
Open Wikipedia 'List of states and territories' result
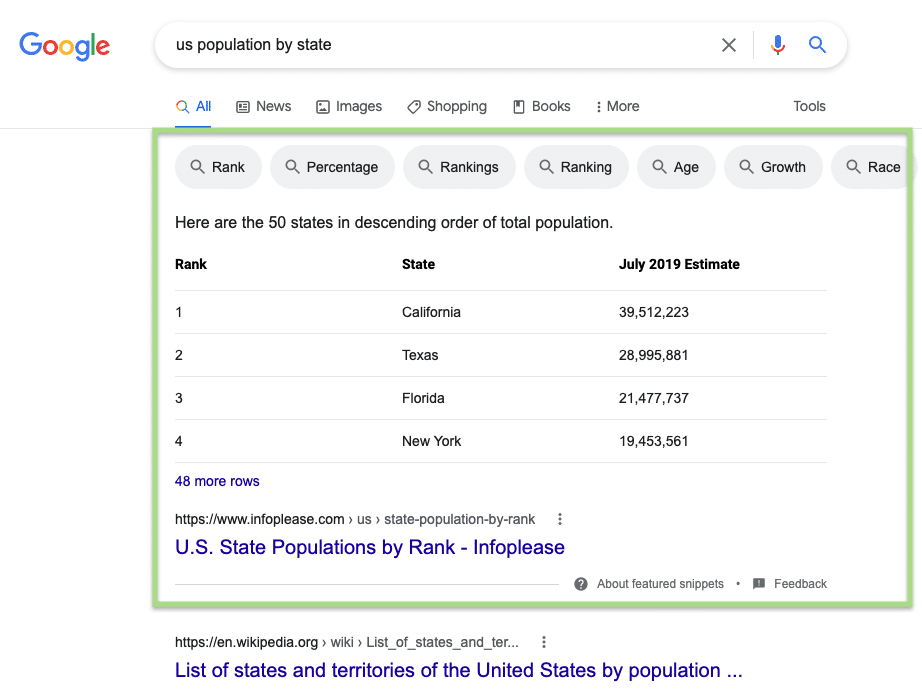point(459,670)
